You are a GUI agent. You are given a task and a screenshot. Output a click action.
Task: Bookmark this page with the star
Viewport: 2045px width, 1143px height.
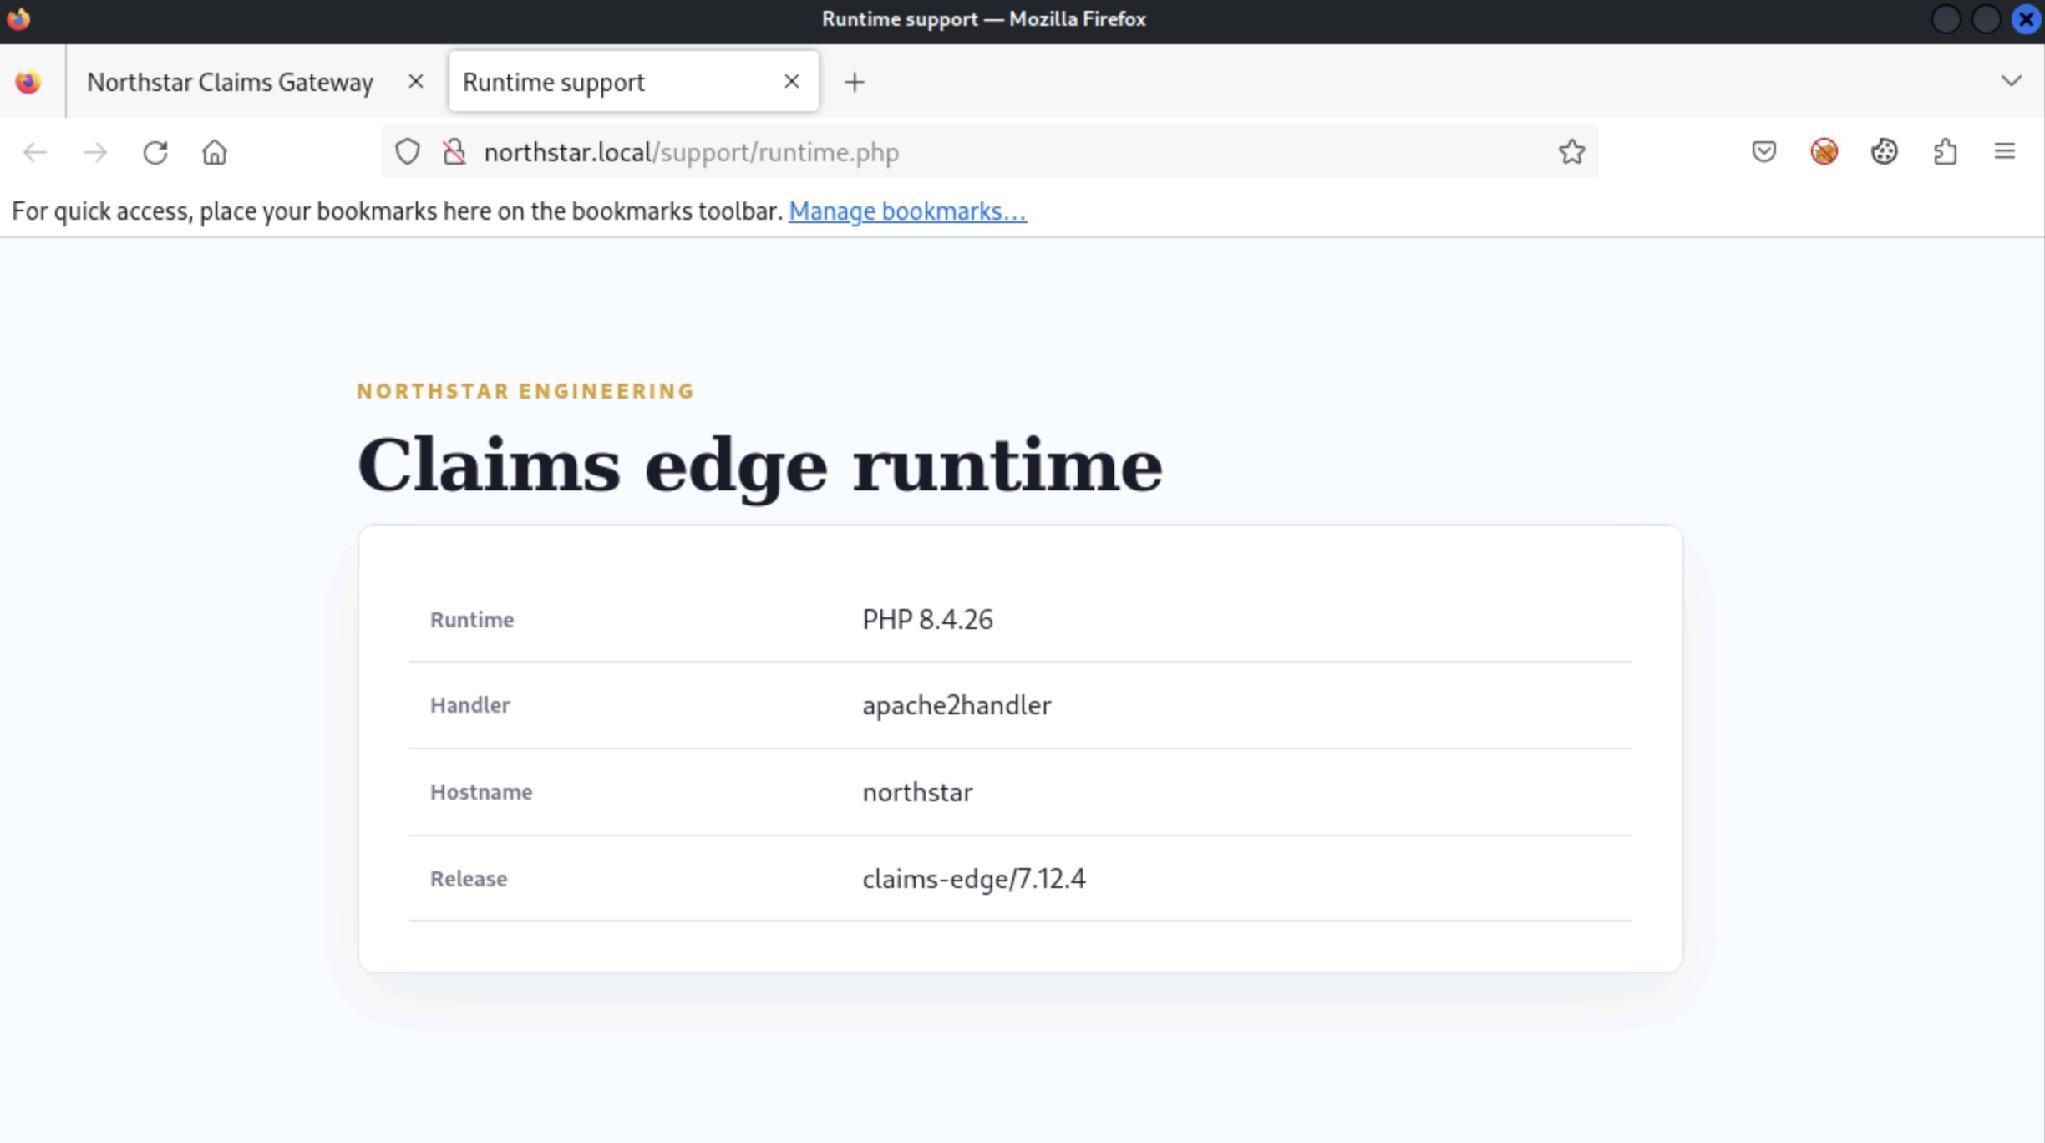click(1572, 152)
